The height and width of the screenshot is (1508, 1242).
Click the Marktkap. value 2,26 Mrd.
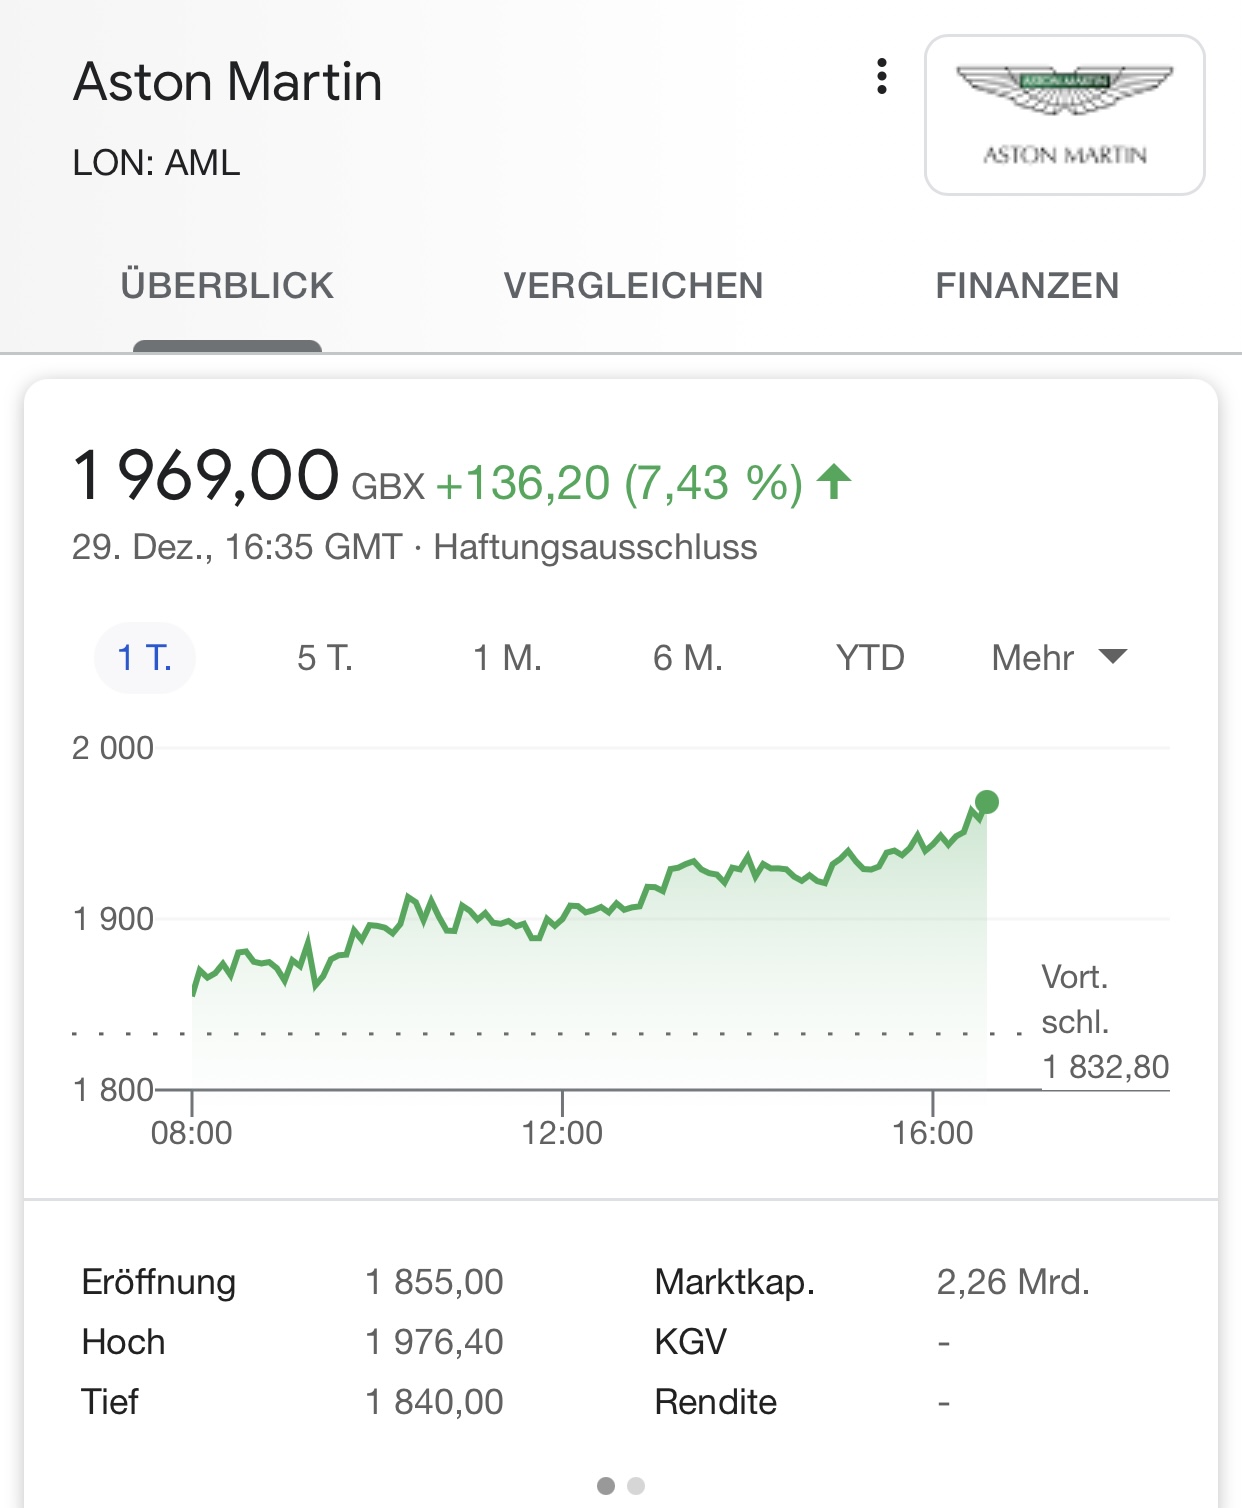tap(1012, 1282)
